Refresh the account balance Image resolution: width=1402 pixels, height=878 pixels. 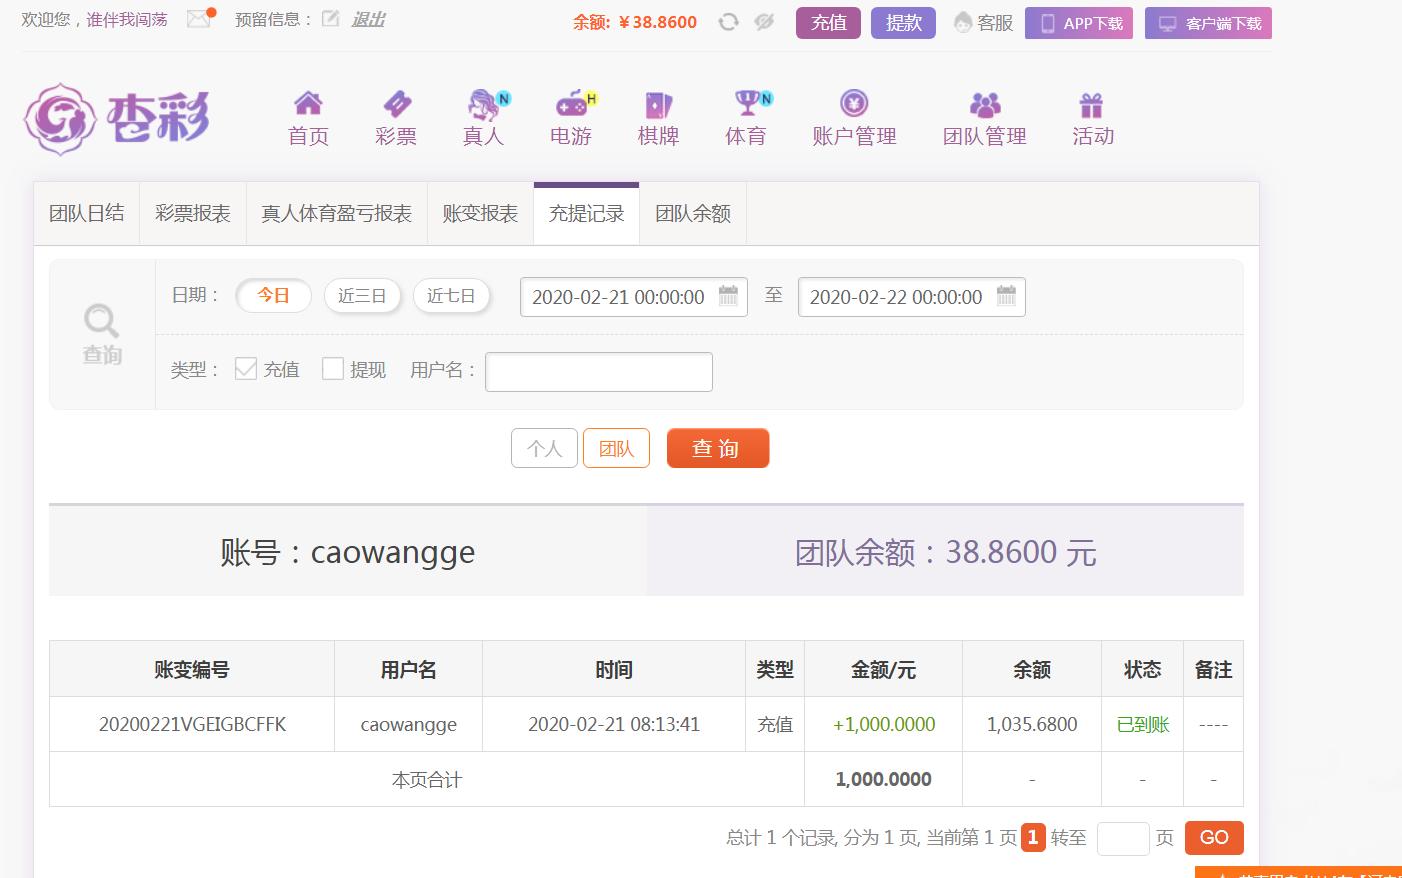tap(728, 22)
